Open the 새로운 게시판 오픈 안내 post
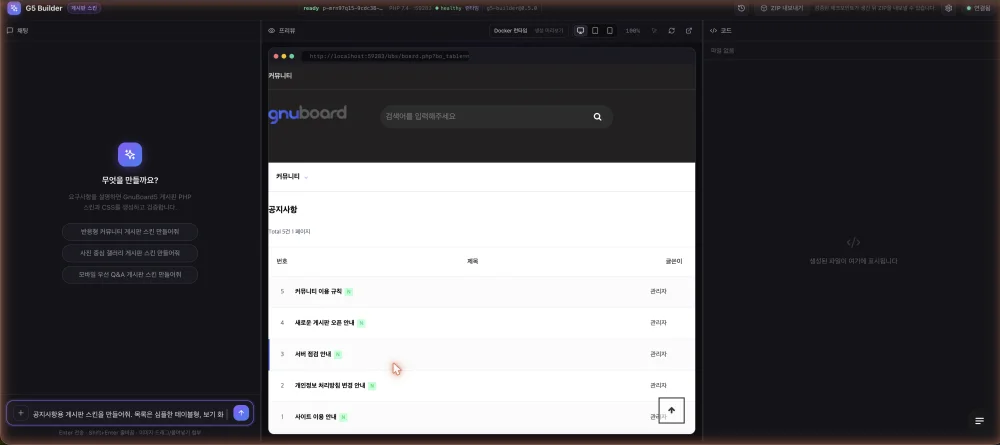This screenshot has width=1000, height=445. click(325, 323)
